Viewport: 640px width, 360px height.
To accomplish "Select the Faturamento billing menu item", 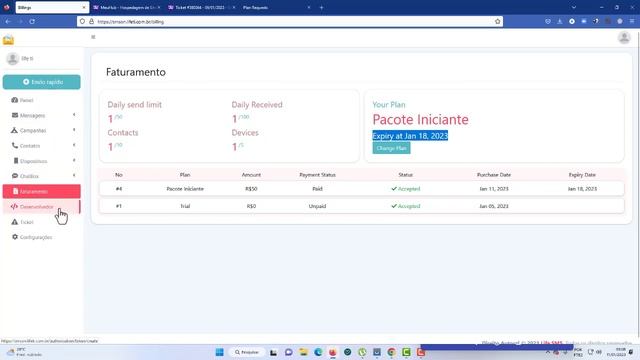I will point(41,191).
